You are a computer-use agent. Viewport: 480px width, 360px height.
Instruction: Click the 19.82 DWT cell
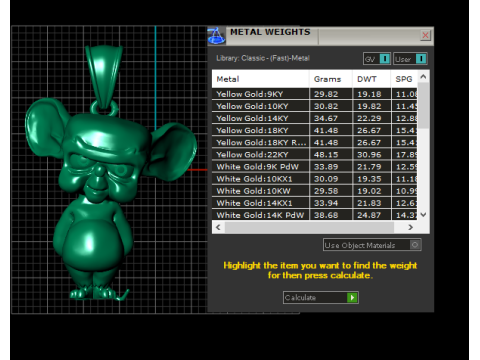[372, 106]
